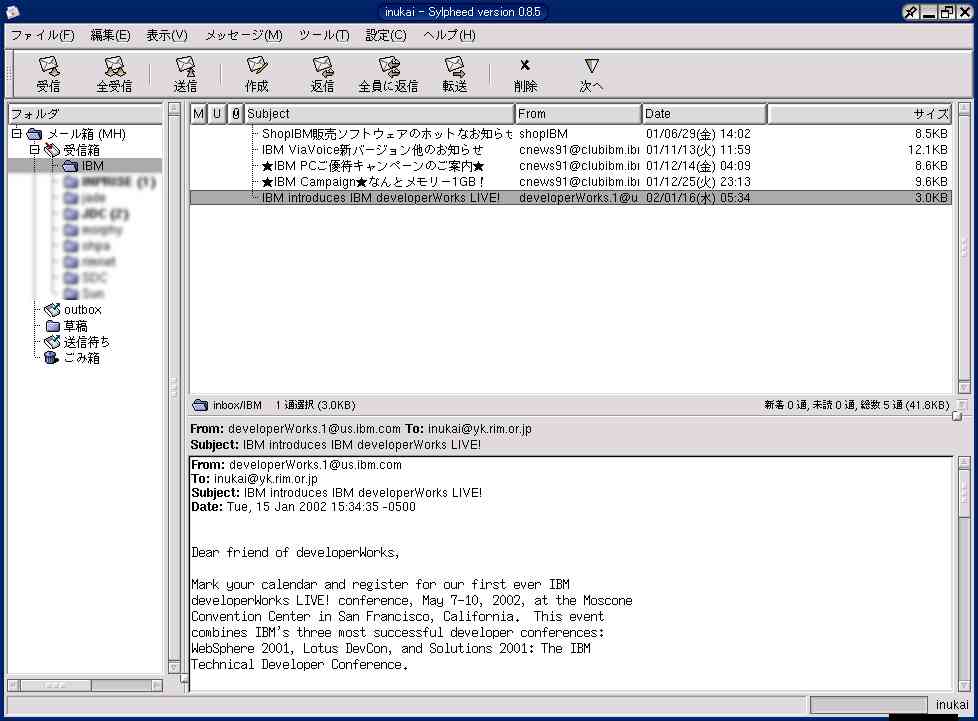
Task: Click the M (mark) column header
Action: coord(198,114)
